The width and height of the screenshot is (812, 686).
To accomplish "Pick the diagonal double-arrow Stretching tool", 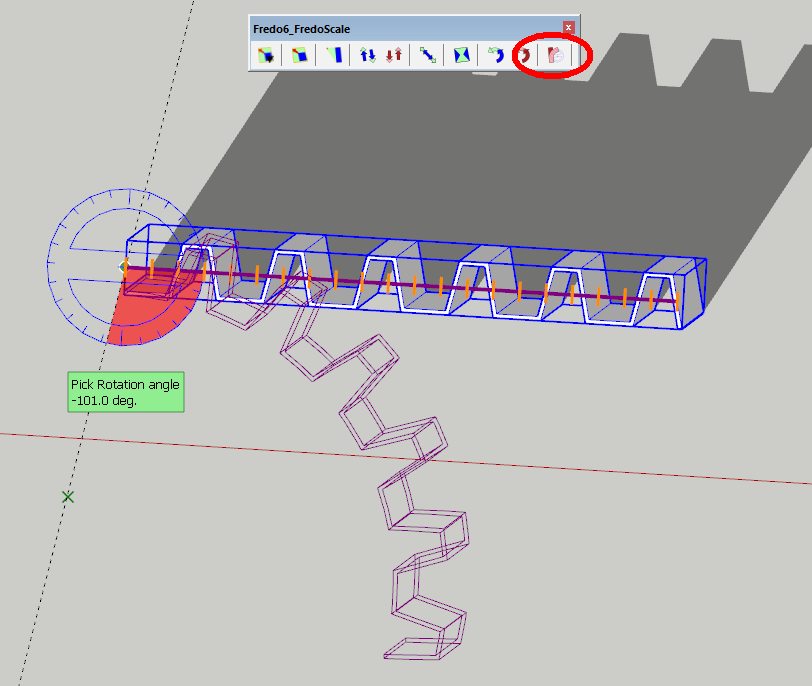I will coord(429,56).
